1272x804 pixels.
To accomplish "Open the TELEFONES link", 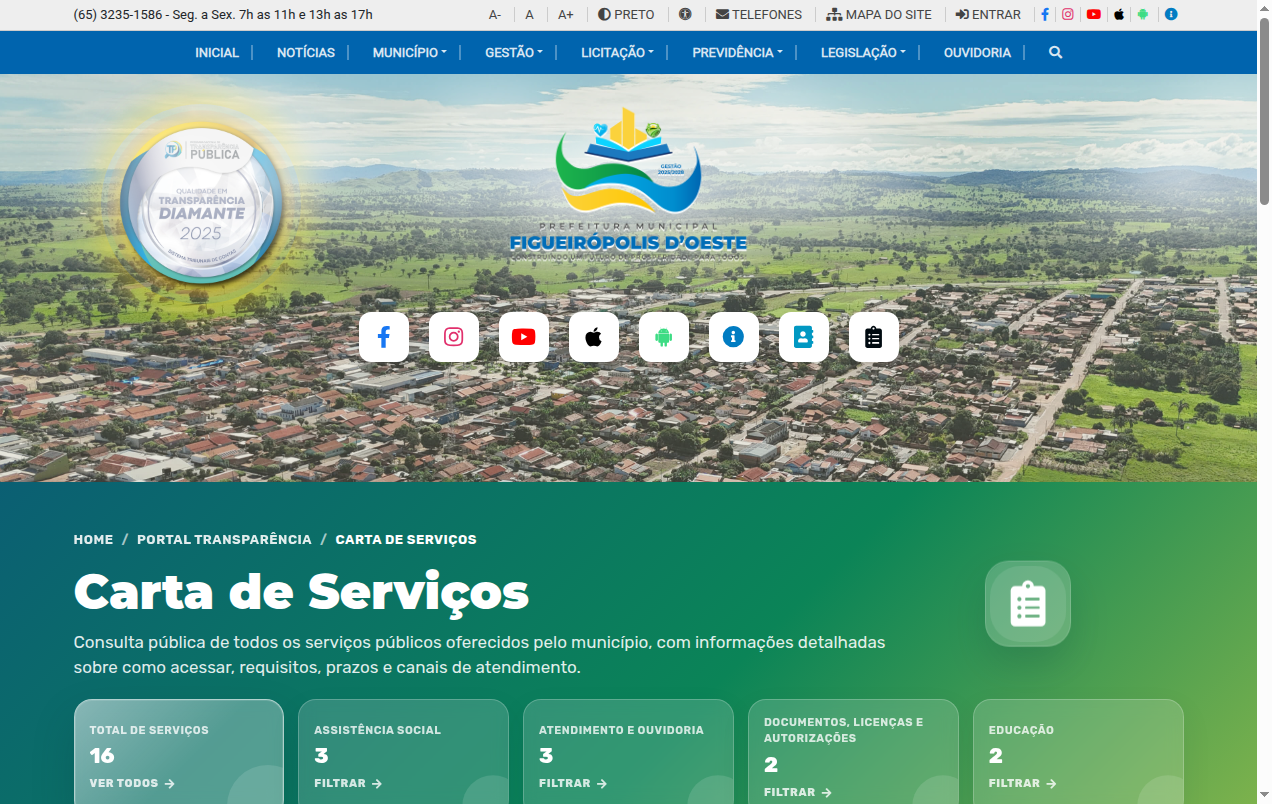I will pyautogui.click(x=759, y=15).
